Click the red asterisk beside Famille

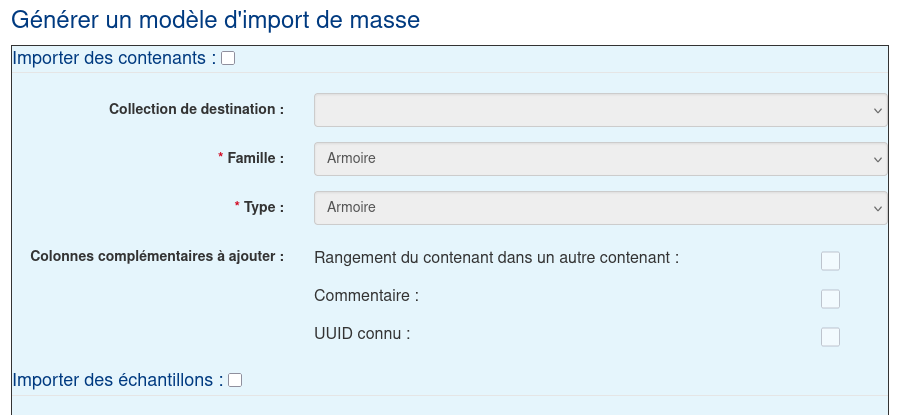click(221, 158)
